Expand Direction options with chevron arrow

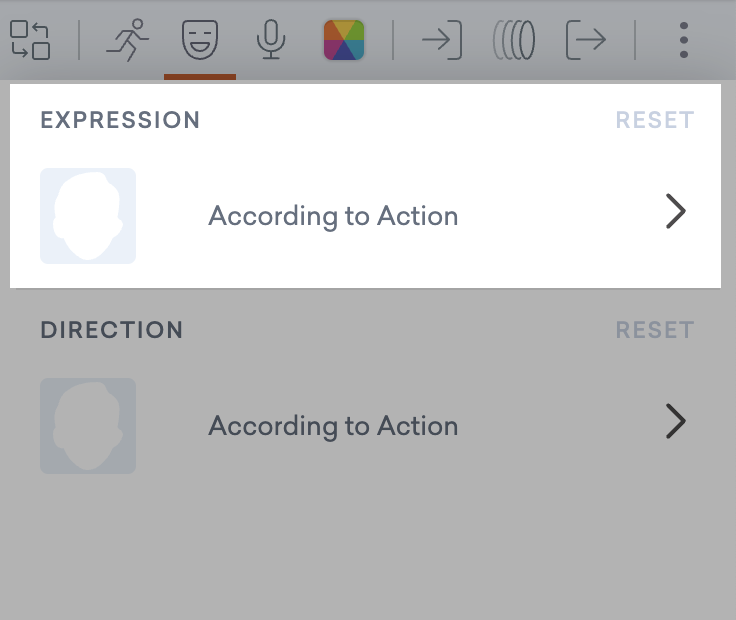tap(676, 423)
